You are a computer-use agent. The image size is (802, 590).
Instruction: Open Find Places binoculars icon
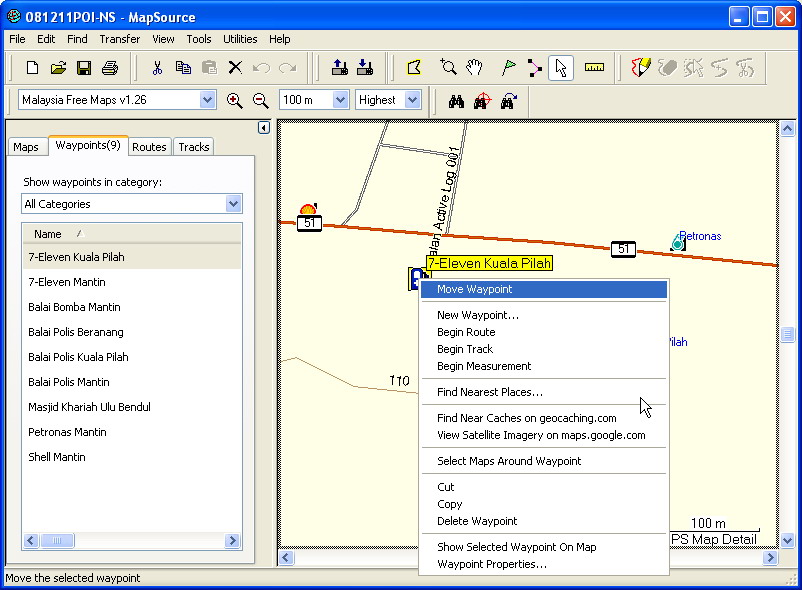point(456,101)
